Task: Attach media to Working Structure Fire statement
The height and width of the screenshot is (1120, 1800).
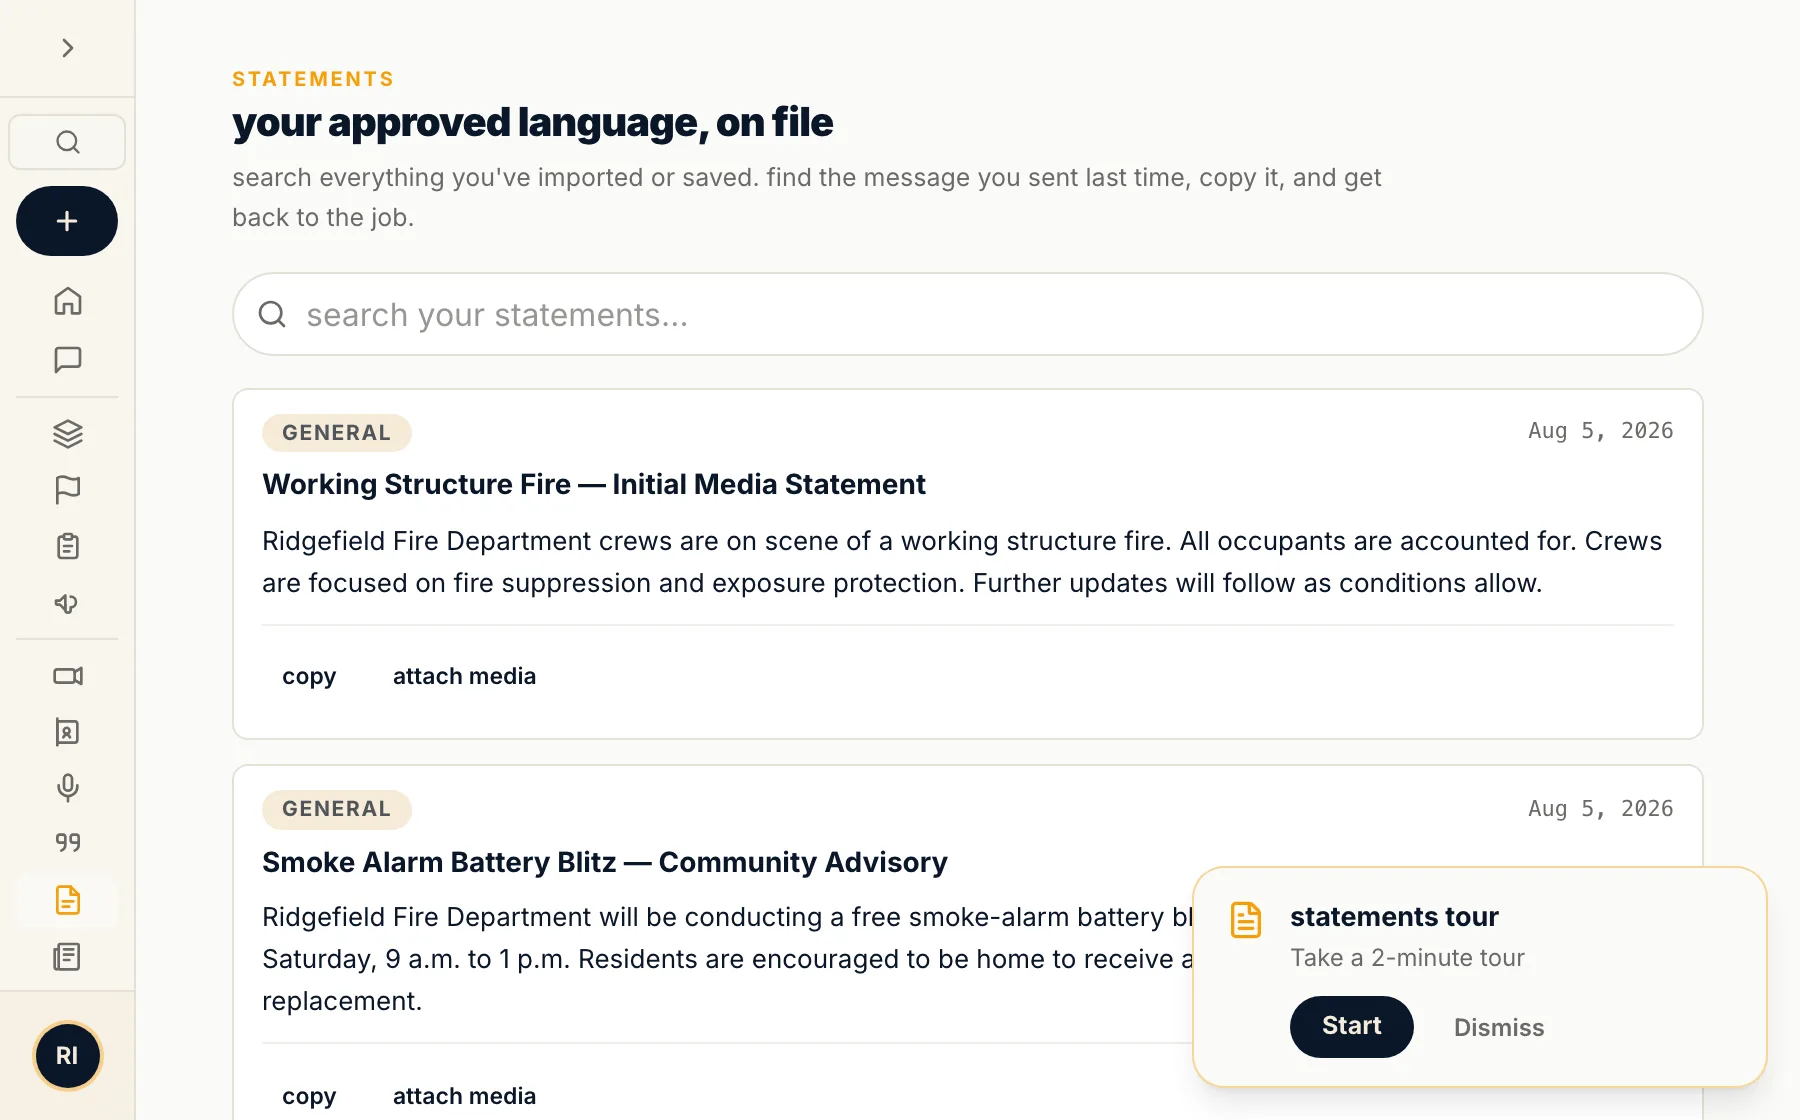Action: (464, 676)
